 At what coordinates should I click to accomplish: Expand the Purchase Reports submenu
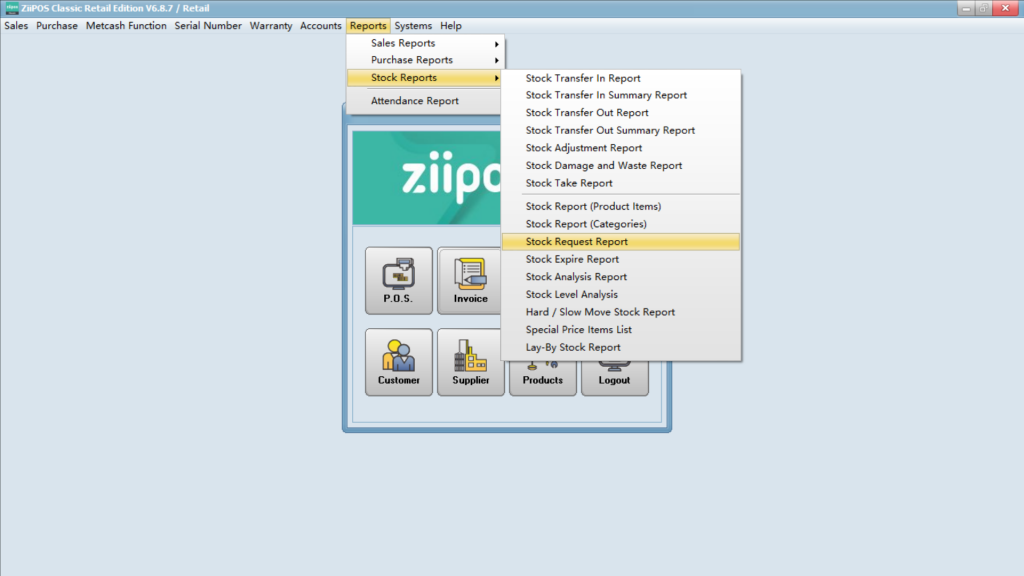point(425,60)
